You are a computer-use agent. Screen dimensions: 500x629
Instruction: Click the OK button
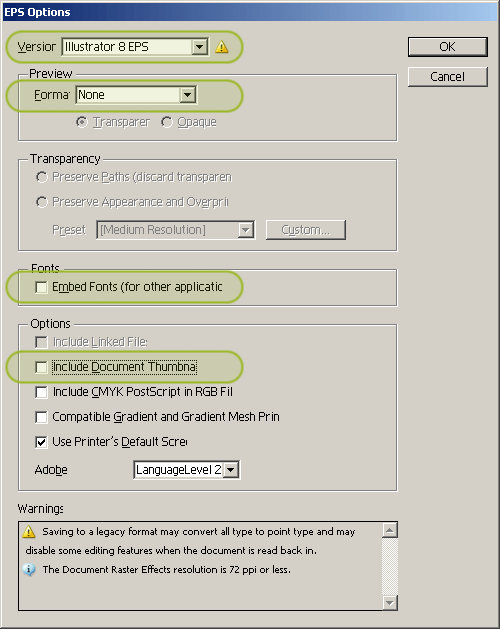(x=448, y=47)
